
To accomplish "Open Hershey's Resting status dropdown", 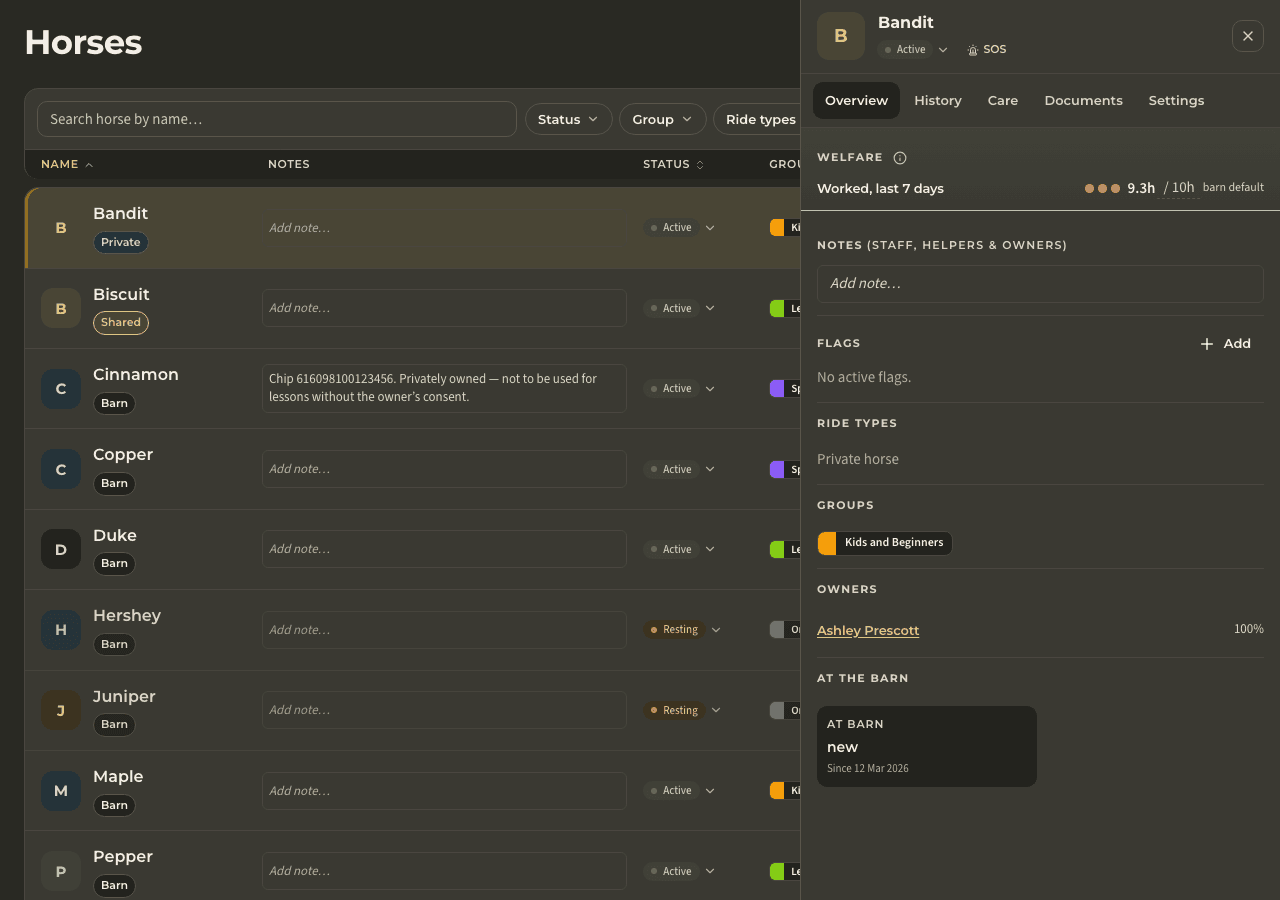I will 682,630.
